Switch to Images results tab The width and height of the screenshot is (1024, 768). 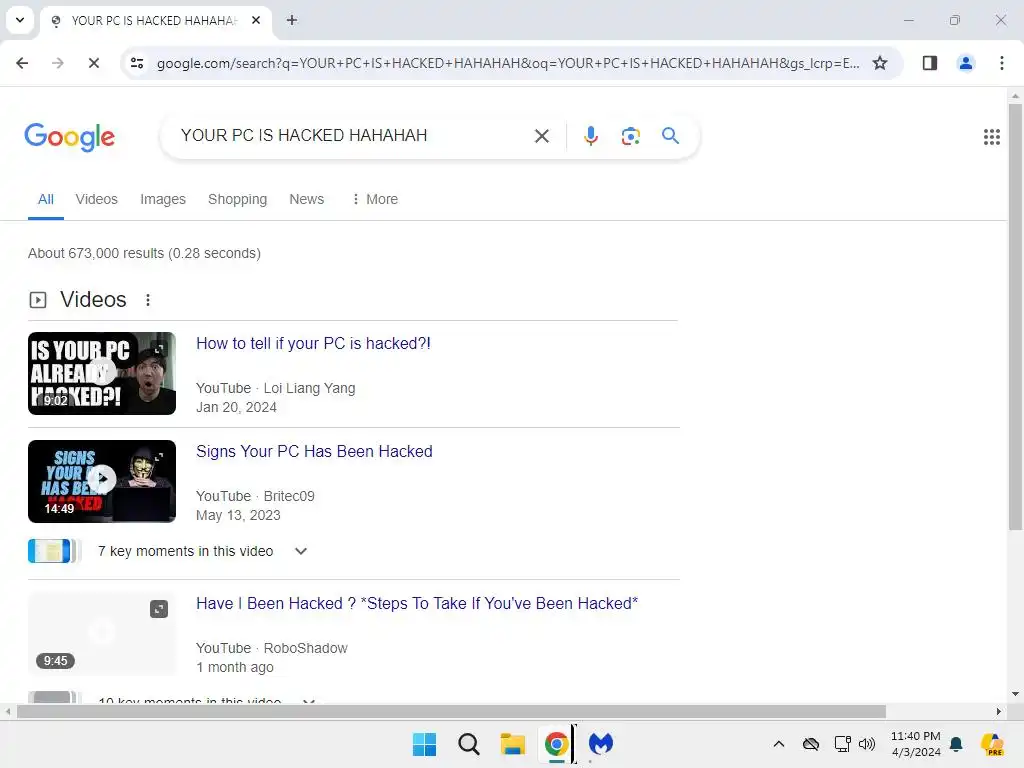(163, 199)
